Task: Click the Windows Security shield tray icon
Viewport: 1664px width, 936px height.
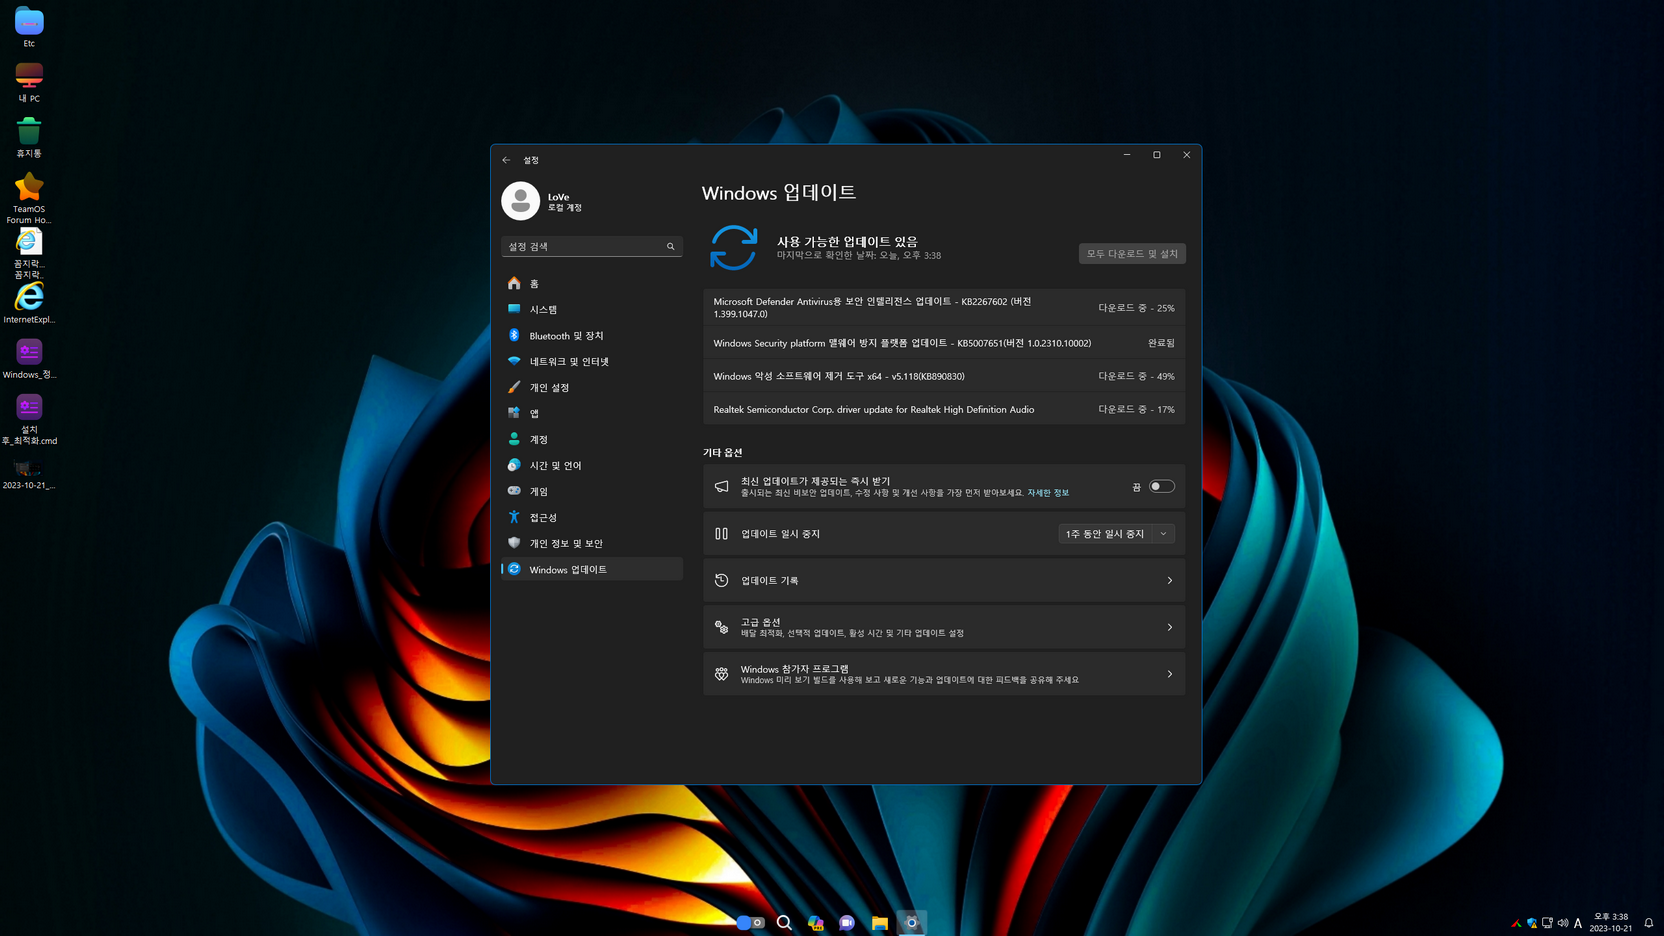Action: coord(1532,923)
